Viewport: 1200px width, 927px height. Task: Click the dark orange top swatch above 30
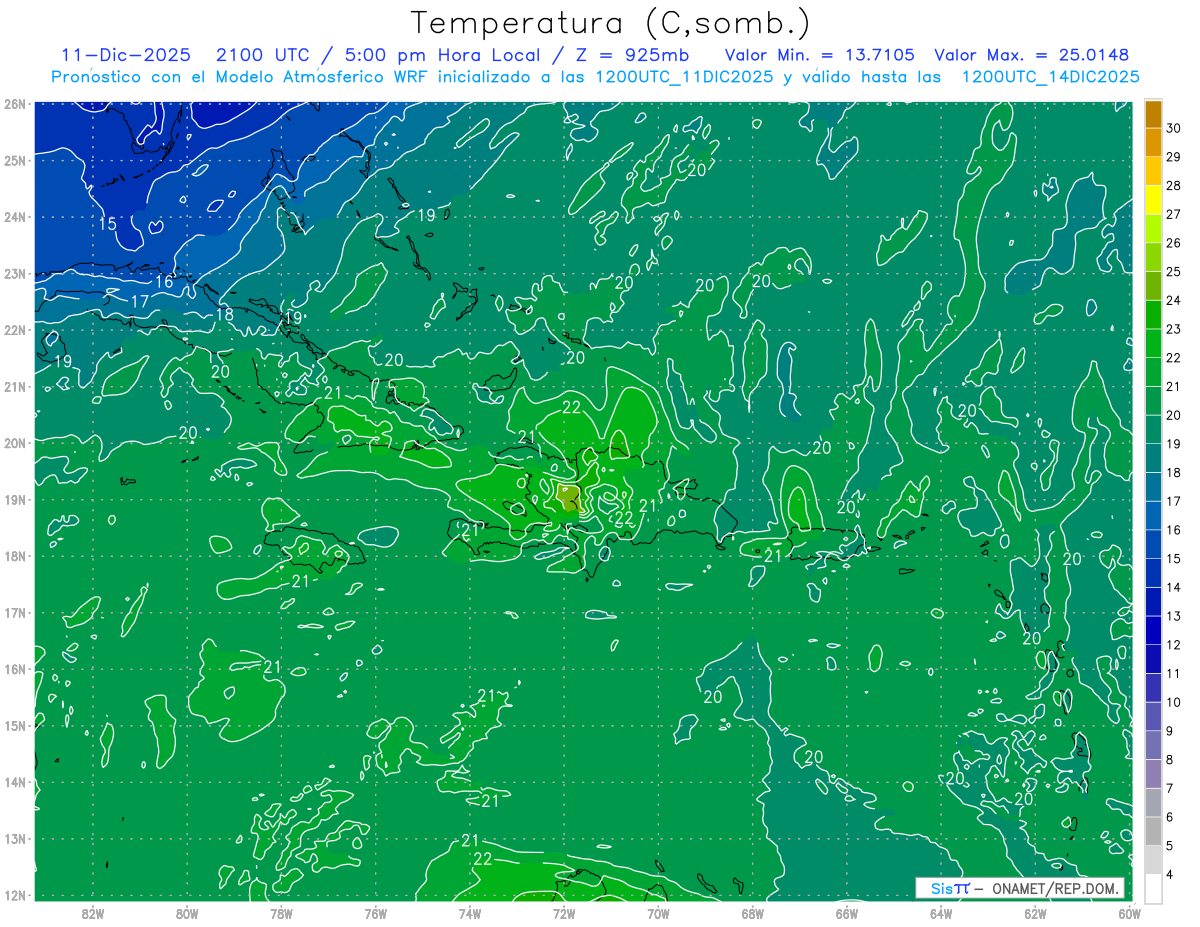(1153, 113)
